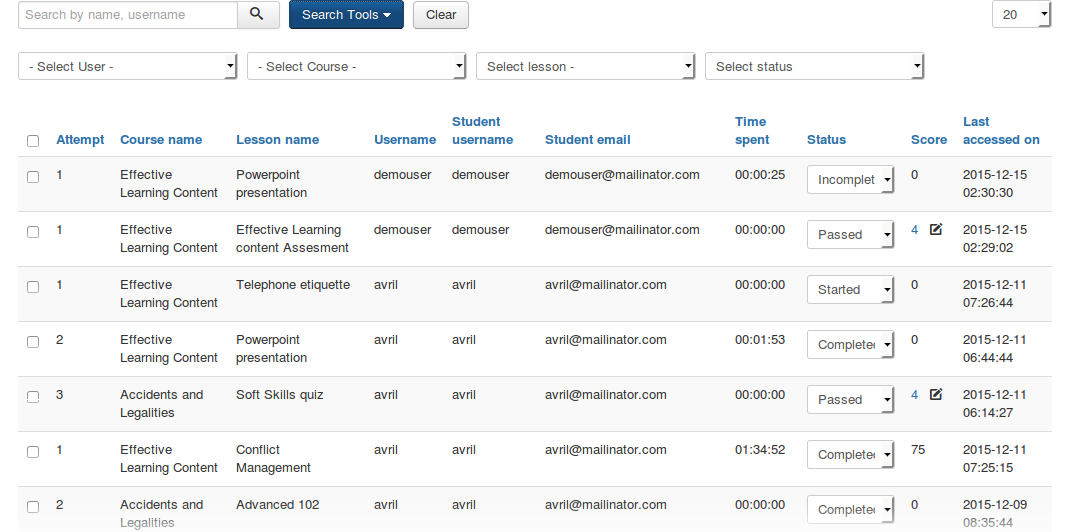Expand the Select Course filter
The height and width of the screenshot is (532, 1071).
356,67
